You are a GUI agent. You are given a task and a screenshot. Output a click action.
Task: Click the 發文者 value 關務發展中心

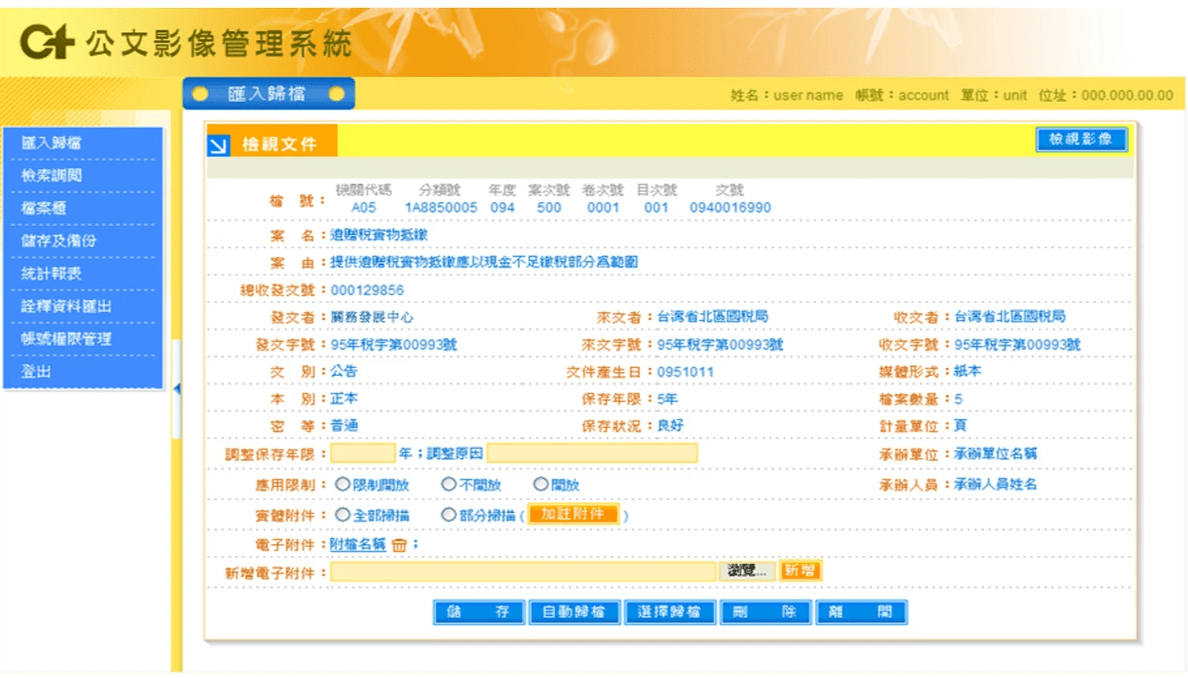pos(372,317)
